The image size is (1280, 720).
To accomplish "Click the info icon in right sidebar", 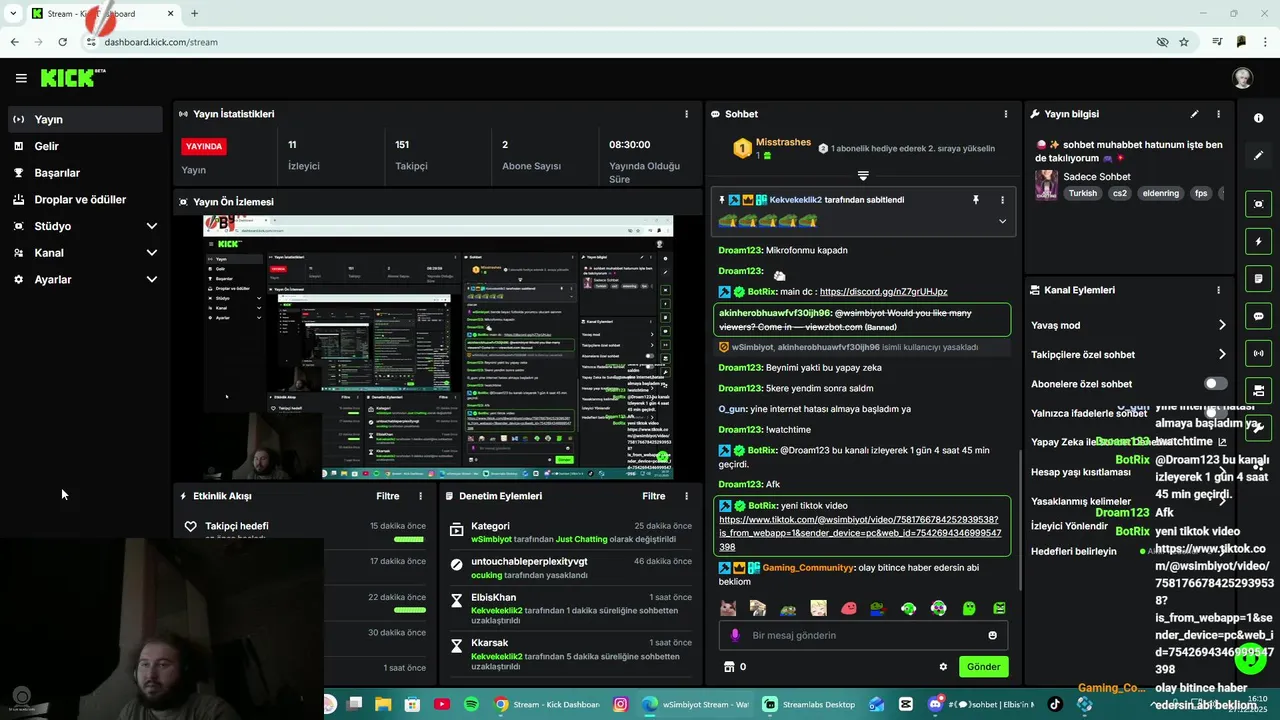I will click(x=1259, y=118).
